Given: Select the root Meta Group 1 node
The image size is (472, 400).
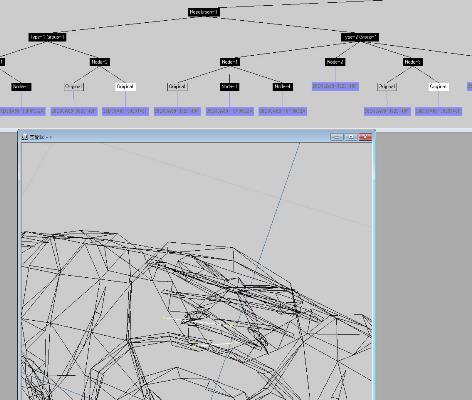Looking at the screenshot, I should [x=203, y=12].
